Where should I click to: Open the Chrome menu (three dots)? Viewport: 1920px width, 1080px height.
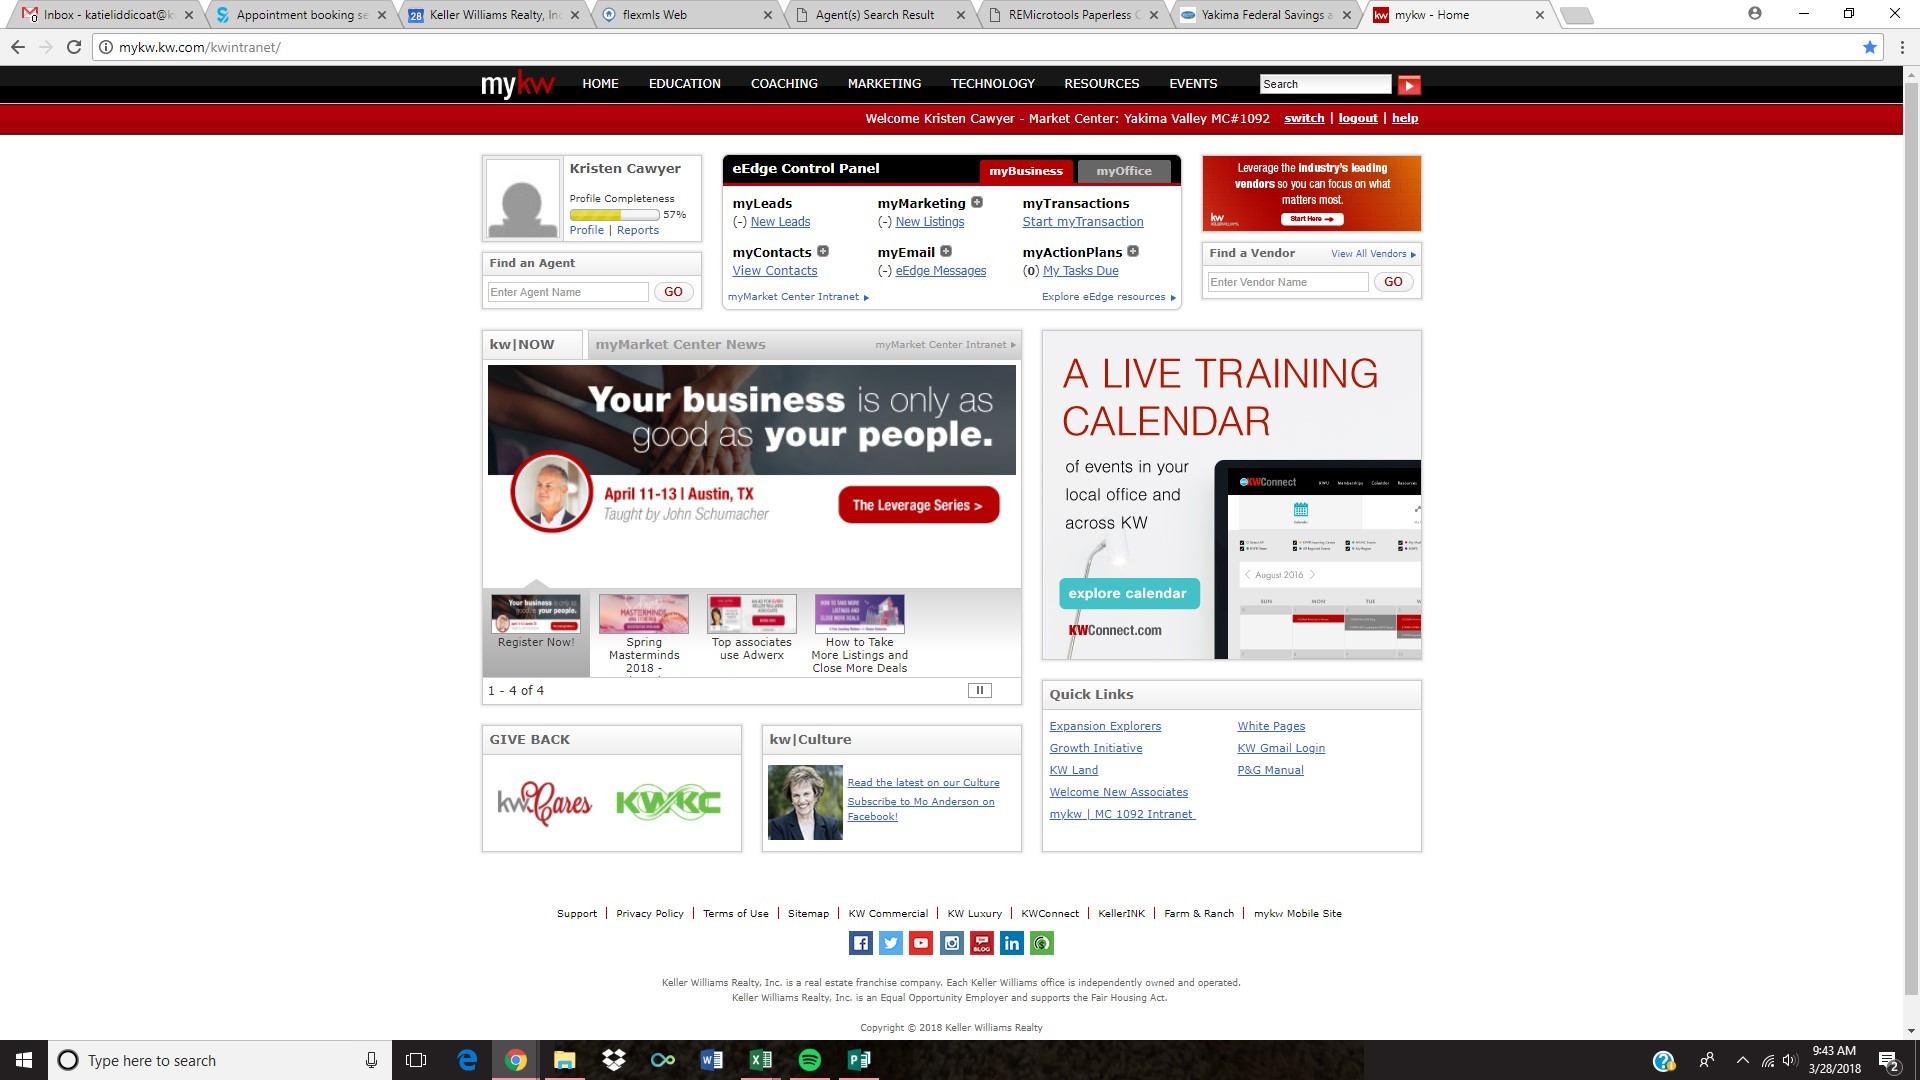point(1902,47)
